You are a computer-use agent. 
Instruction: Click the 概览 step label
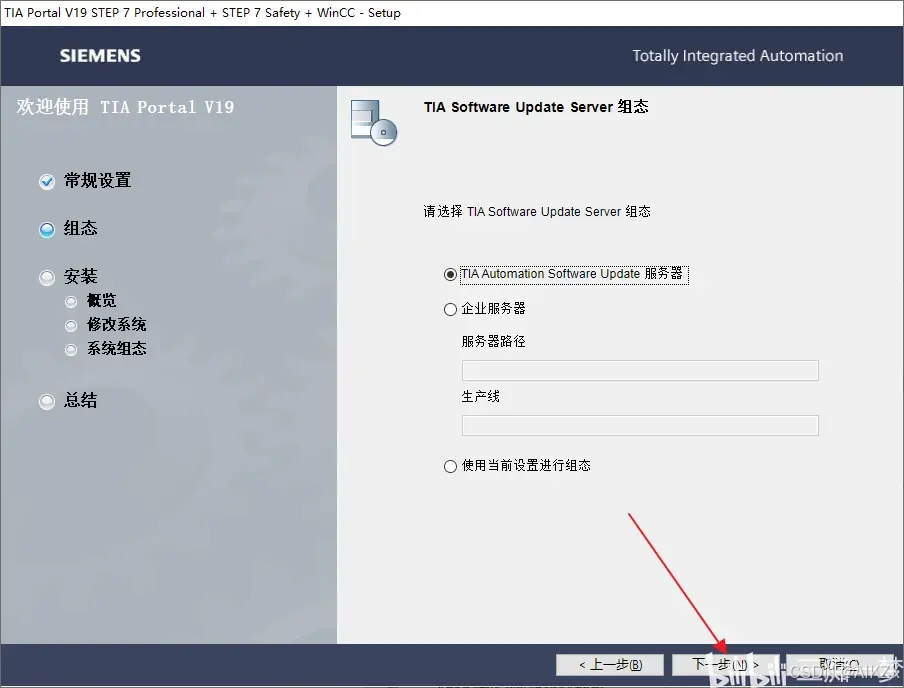pos(101,300)
